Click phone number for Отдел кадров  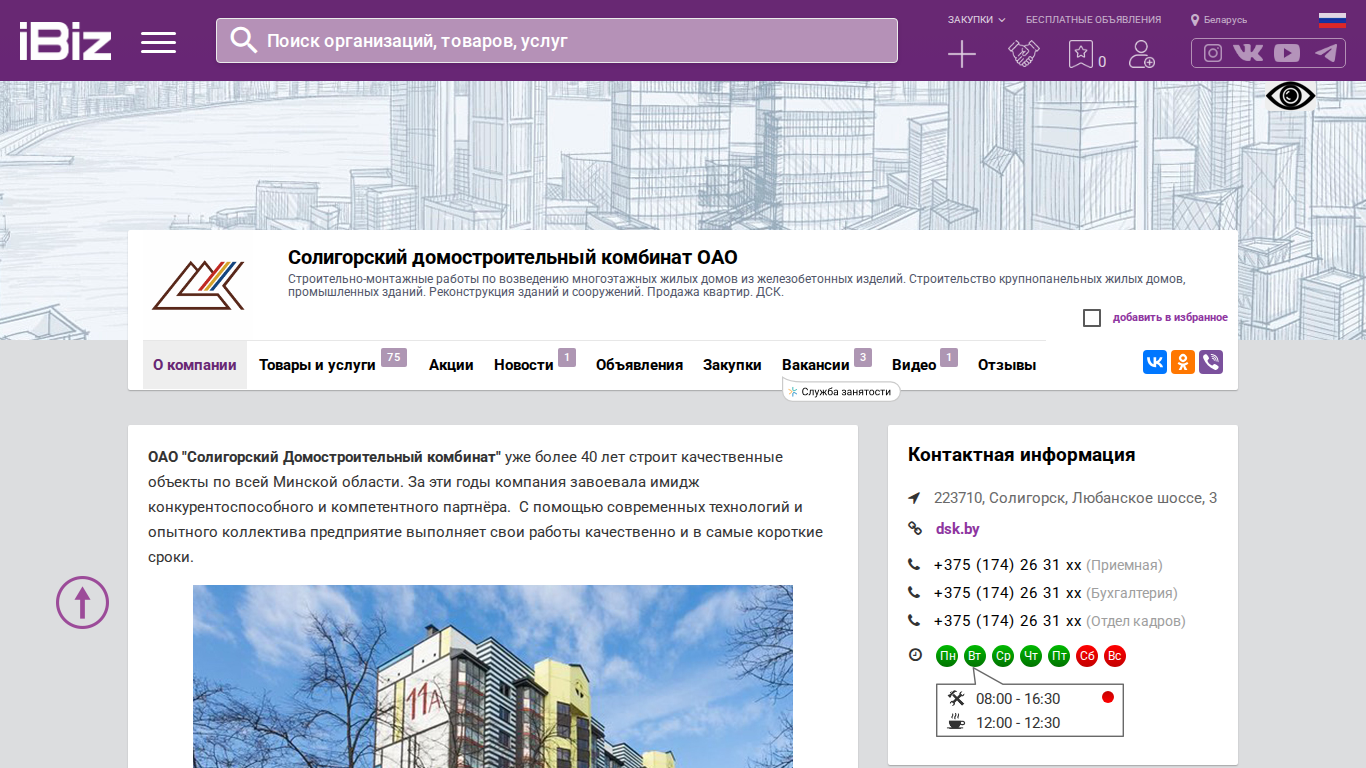pyautogui.click(x=1008, y=621)
